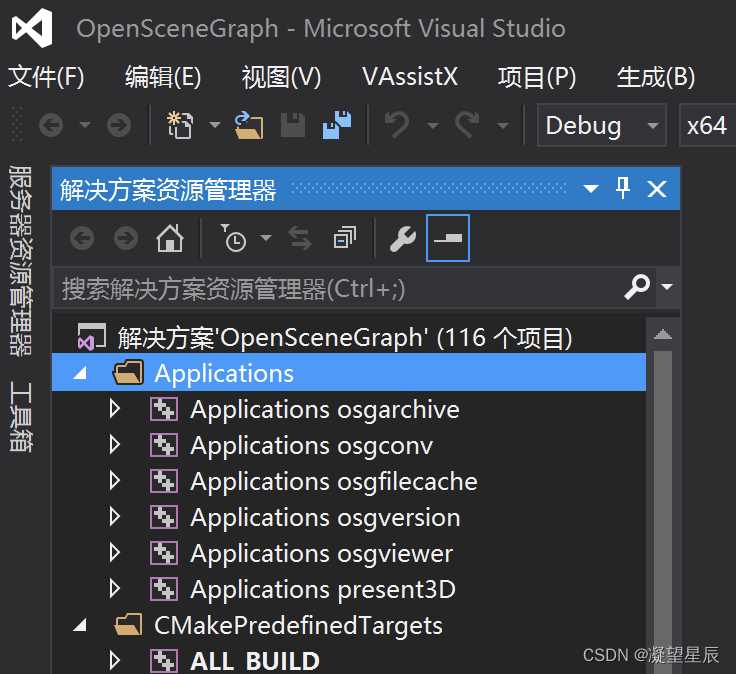Image resolution: width=736 pixels, height=674 pixels.
Task: Select the Applications folder row
Action: [349, 373]
